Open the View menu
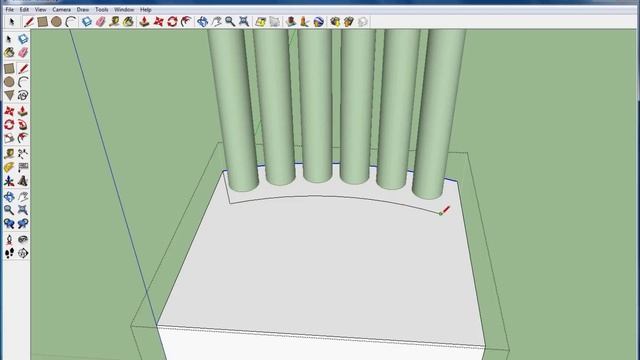Image resolution: width=640 pixels, height=360 pixels. [40, 9]
